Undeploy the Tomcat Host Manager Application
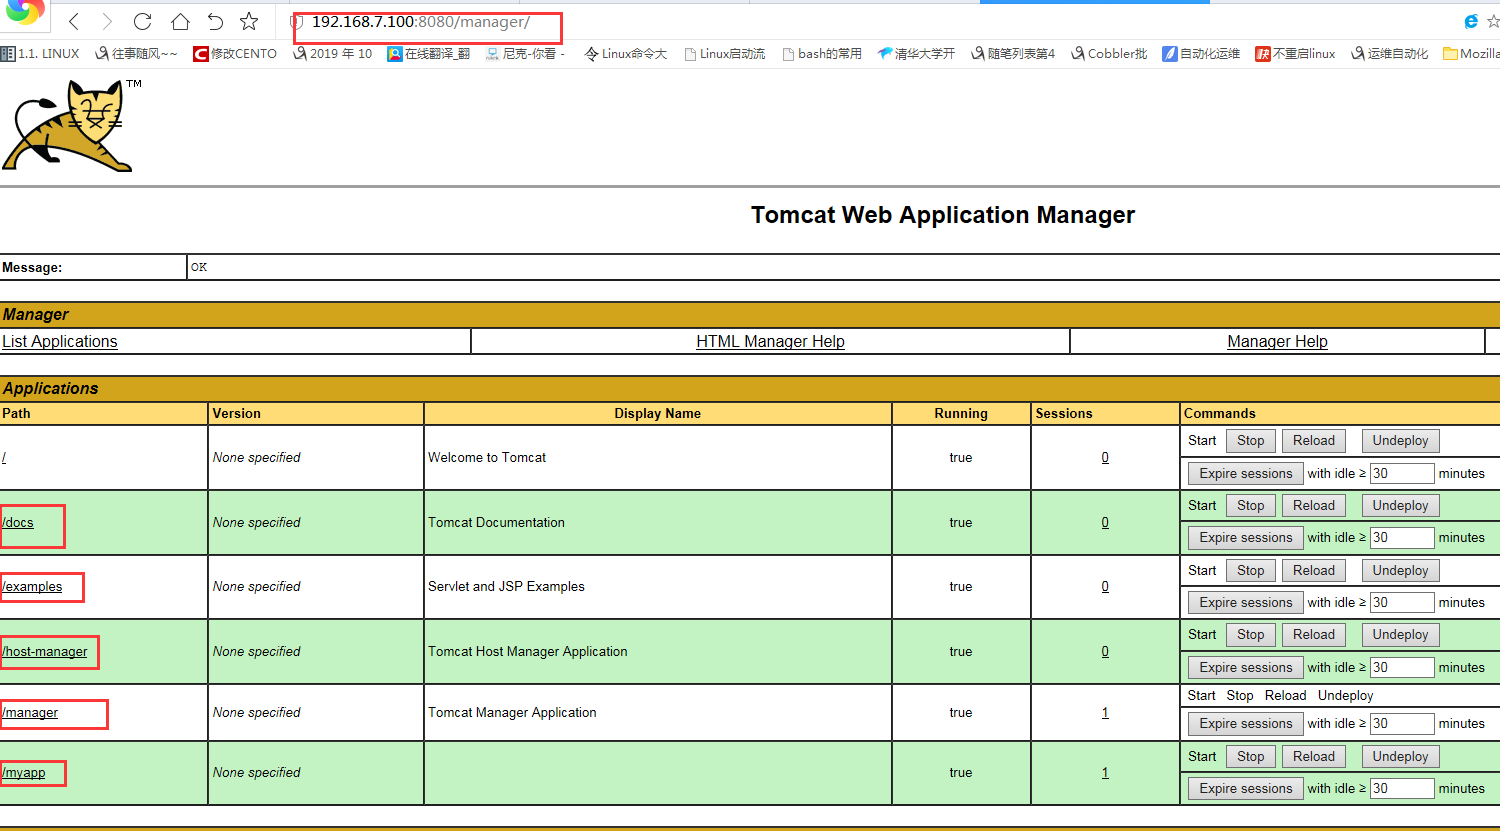The width and height of the screenshot is (1500, 831). tap(1400, 635)
